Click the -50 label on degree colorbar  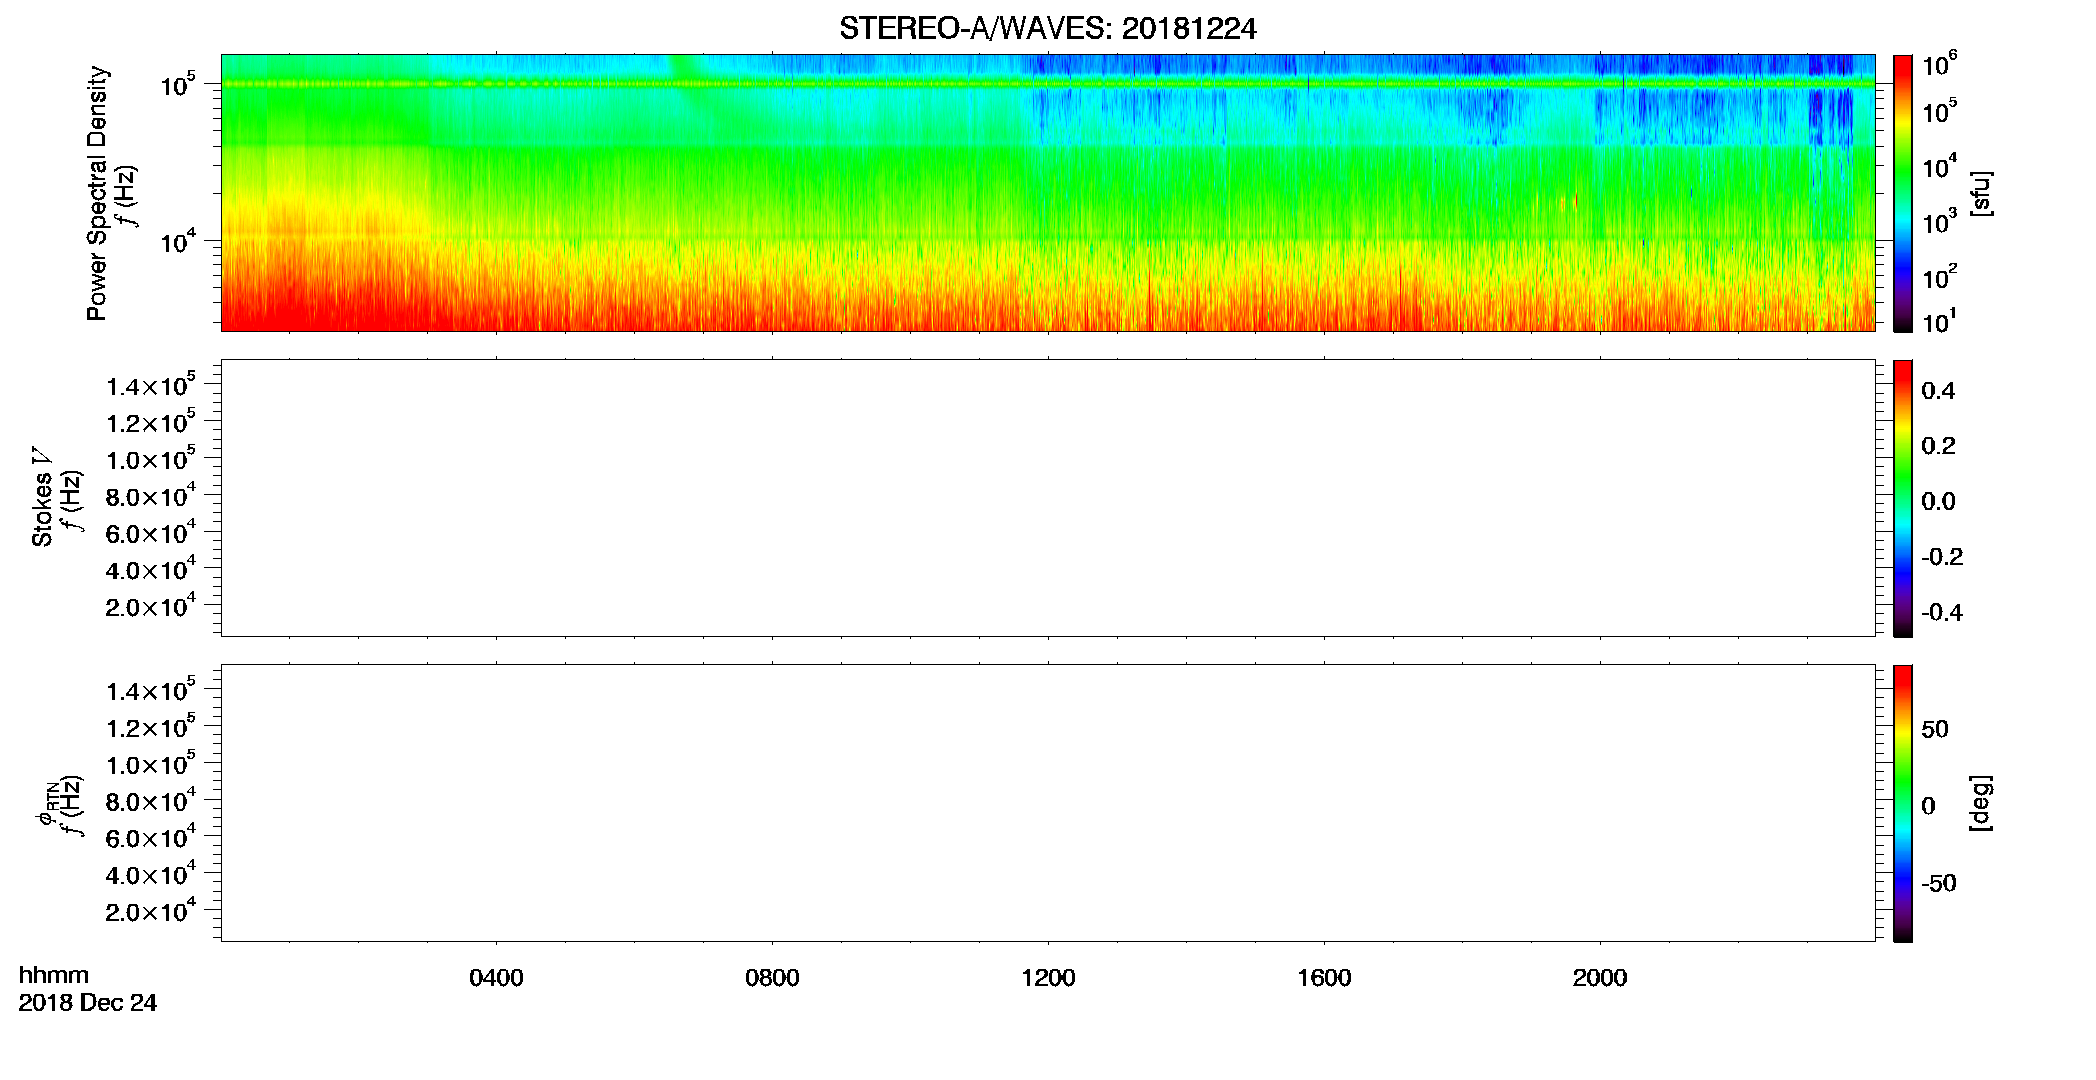tap(1939, 883)
